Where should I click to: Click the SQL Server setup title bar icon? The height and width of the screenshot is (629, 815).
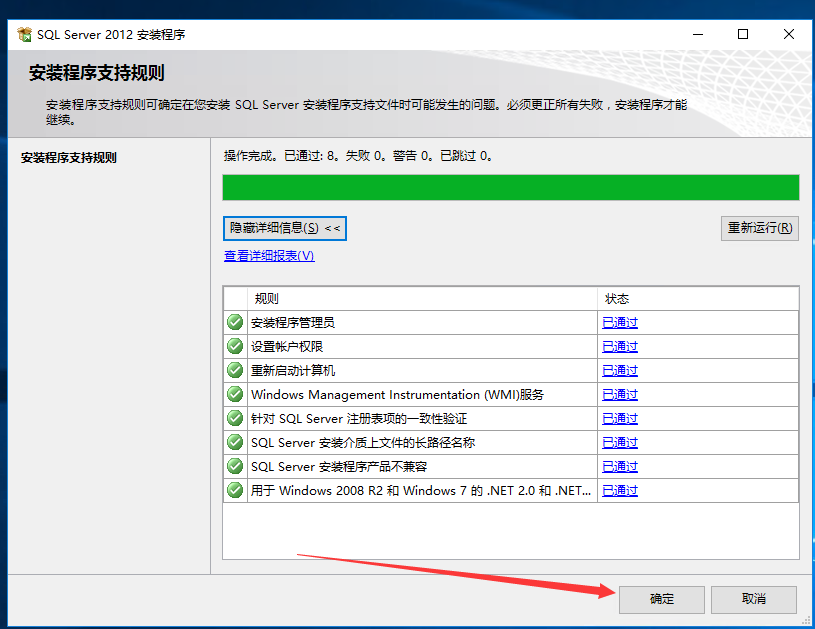pos(24,34)
